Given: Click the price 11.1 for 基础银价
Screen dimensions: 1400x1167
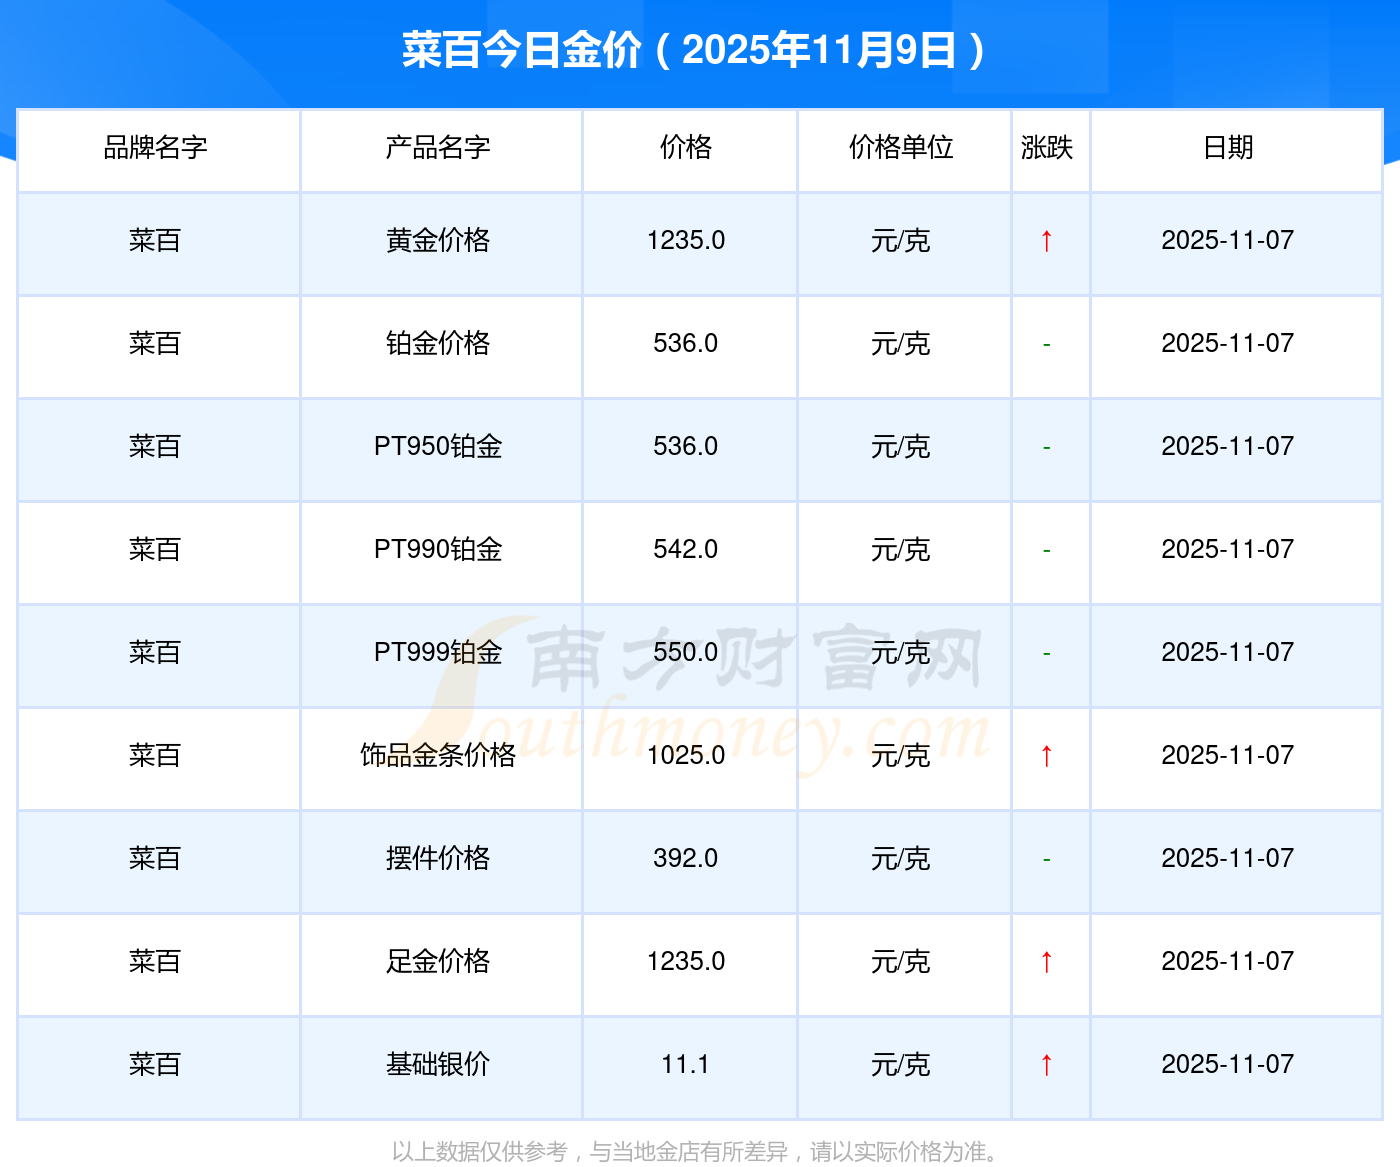Looking at the screenshot, I should 686,1065.
